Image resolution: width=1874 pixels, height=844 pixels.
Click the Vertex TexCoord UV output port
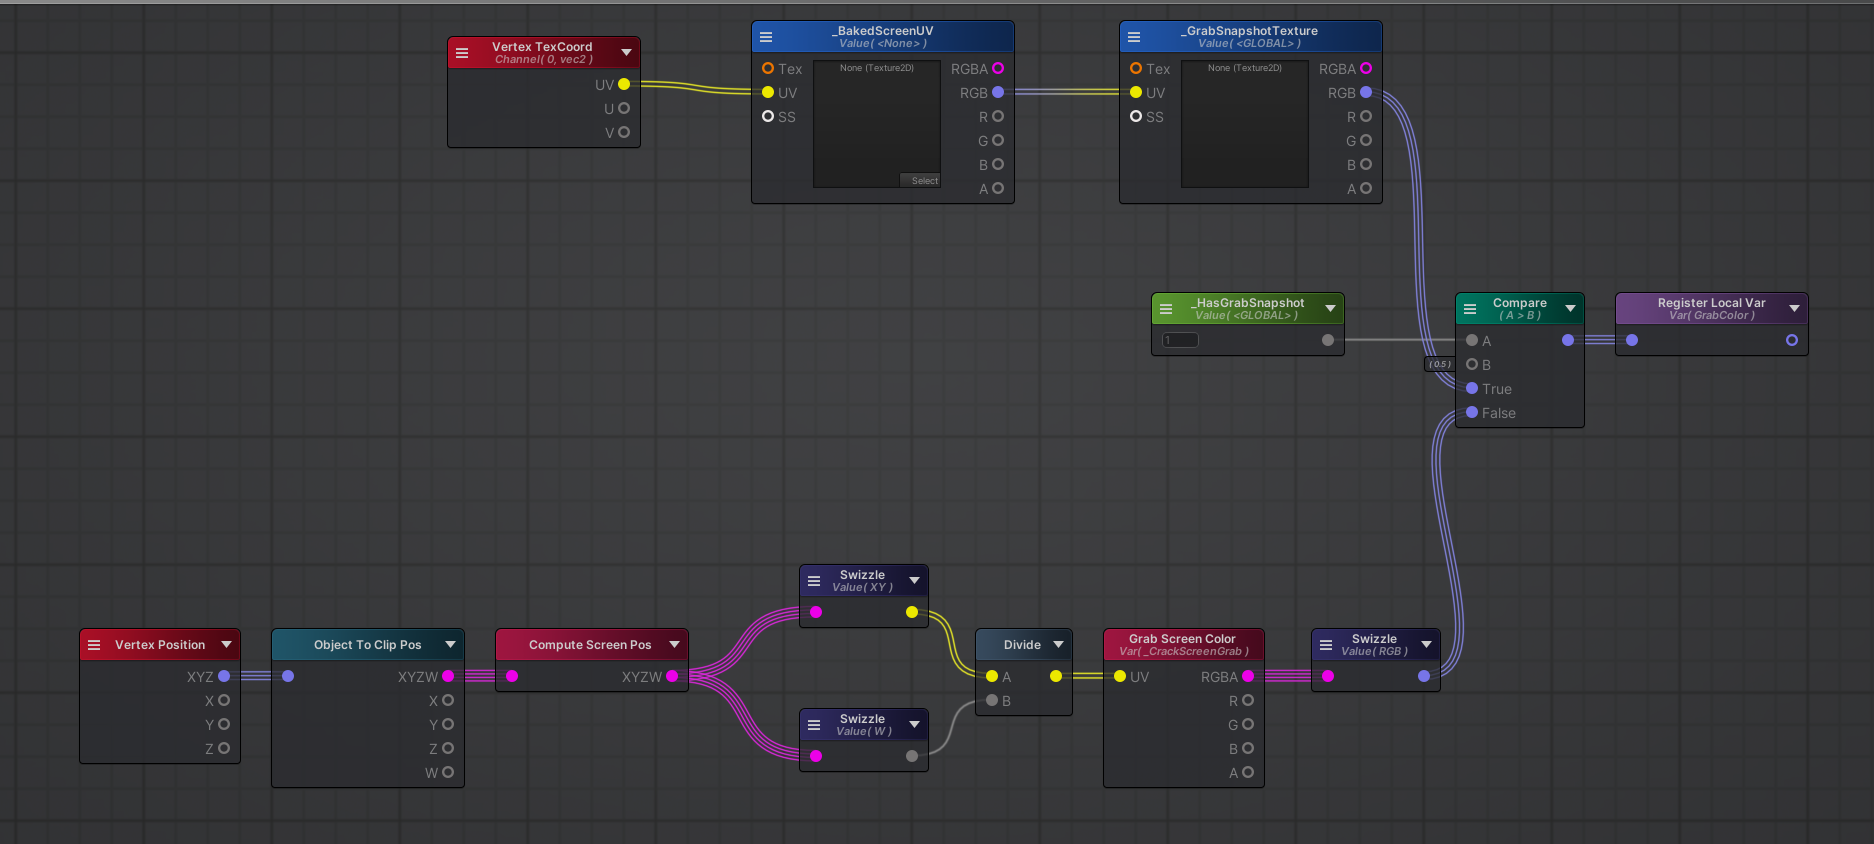pos(624,84)
